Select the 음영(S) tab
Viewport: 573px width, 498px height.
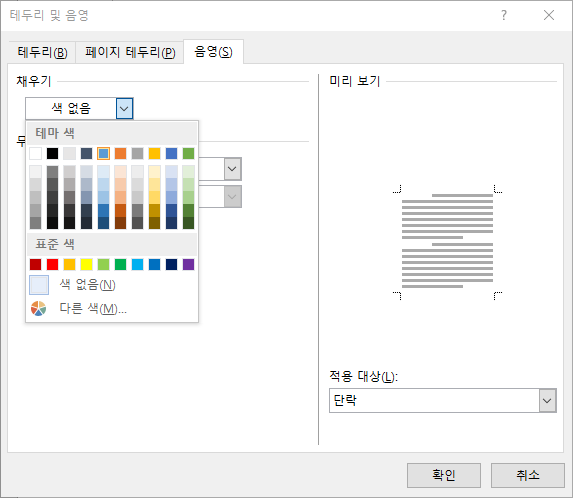[213, 52]
